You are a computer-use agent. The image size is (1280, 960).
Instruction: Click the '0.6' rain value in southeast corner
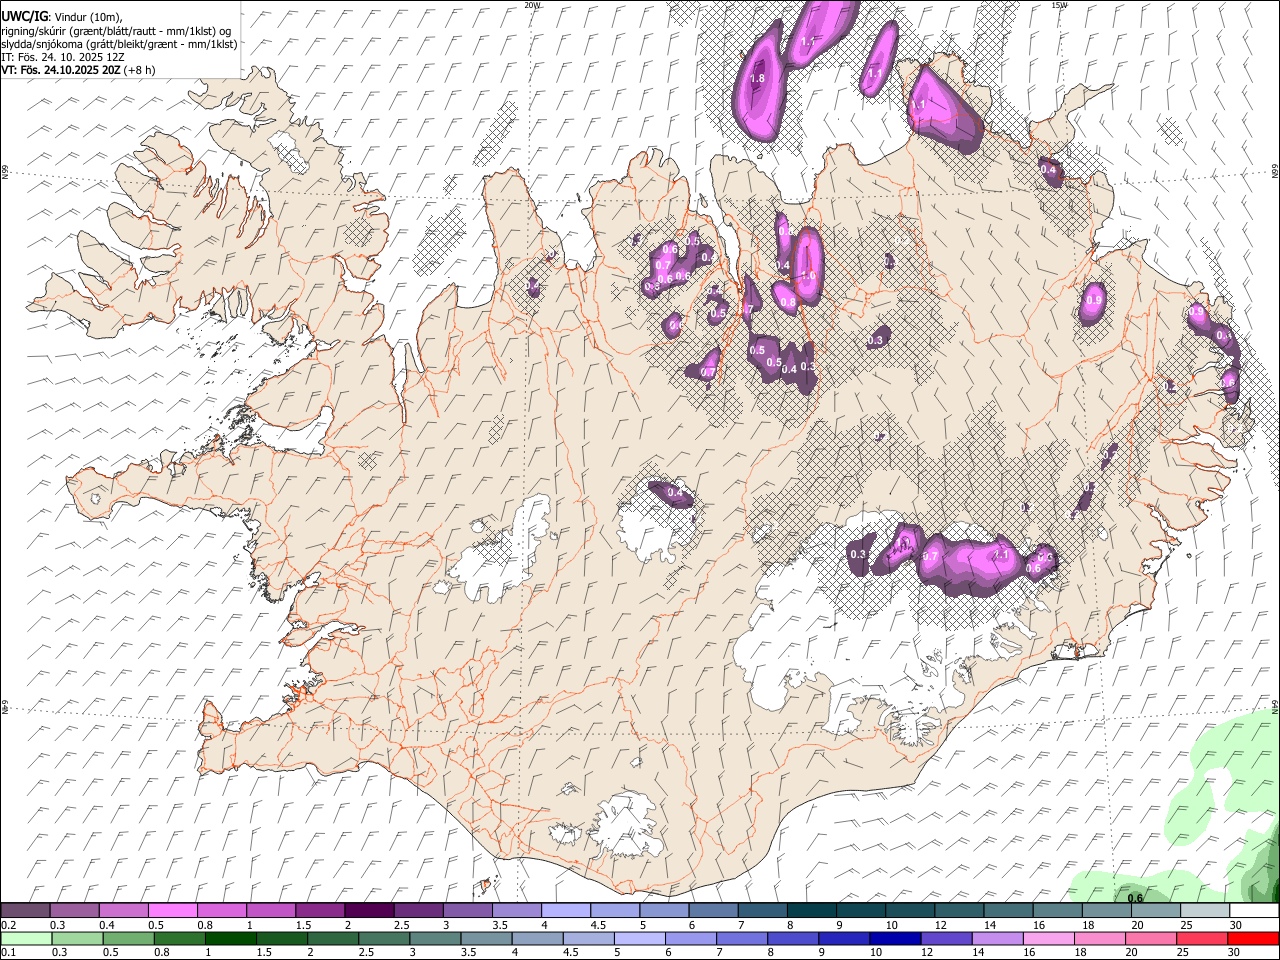tap(1135, 898)
